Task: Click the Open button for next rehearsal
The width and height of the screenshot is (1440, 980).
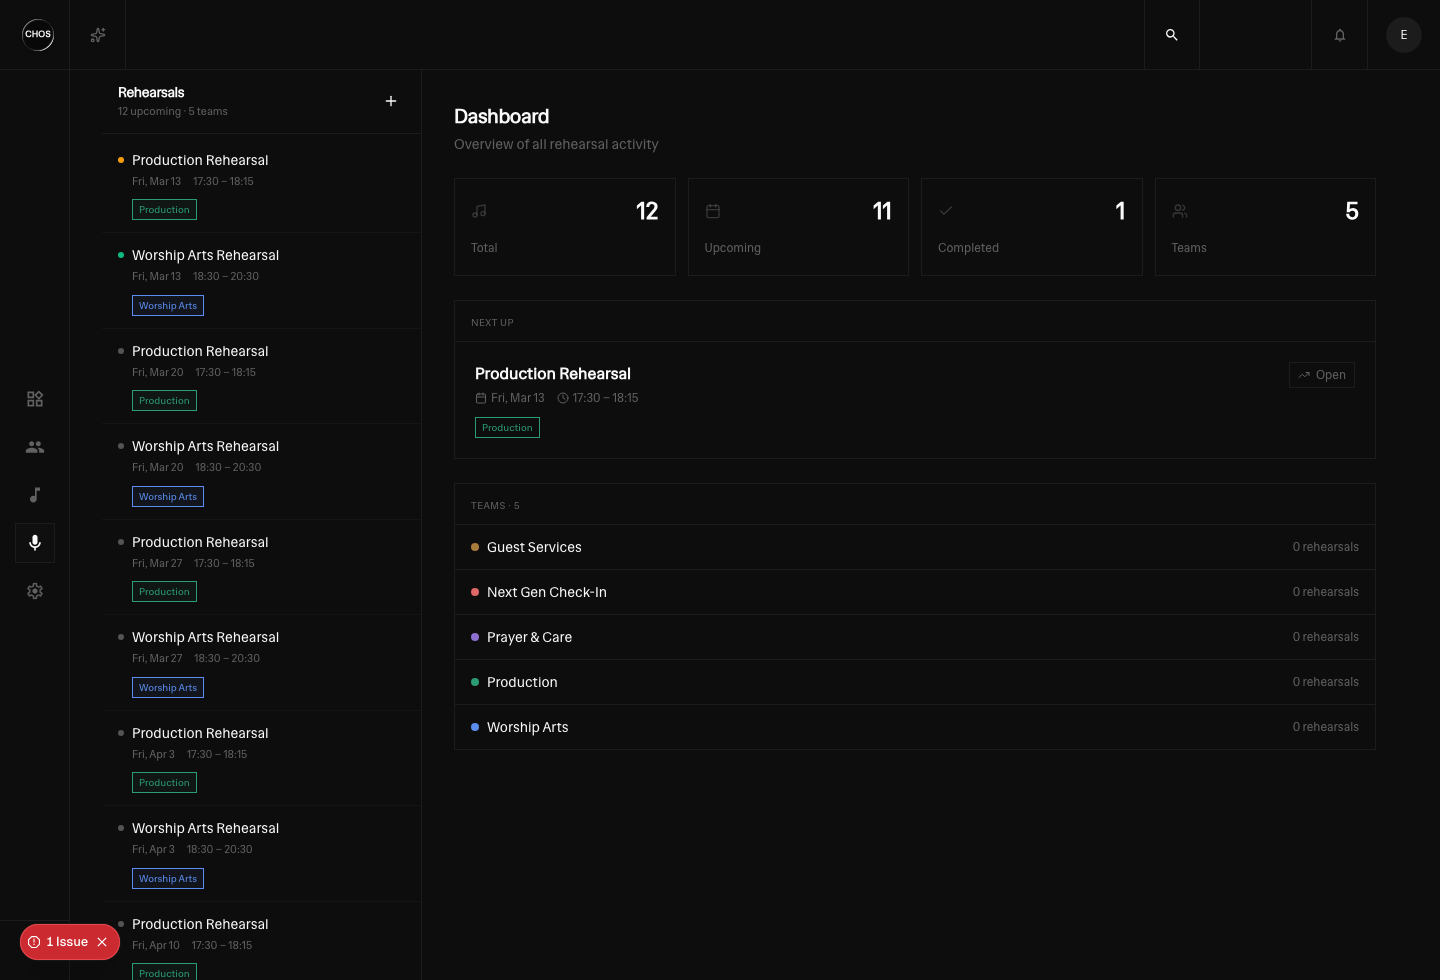Action: click(x=1322, y=375)
